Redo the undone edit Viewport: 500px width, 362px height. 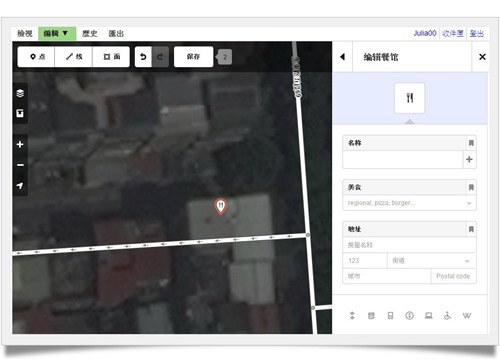click(x=160, y=57)
